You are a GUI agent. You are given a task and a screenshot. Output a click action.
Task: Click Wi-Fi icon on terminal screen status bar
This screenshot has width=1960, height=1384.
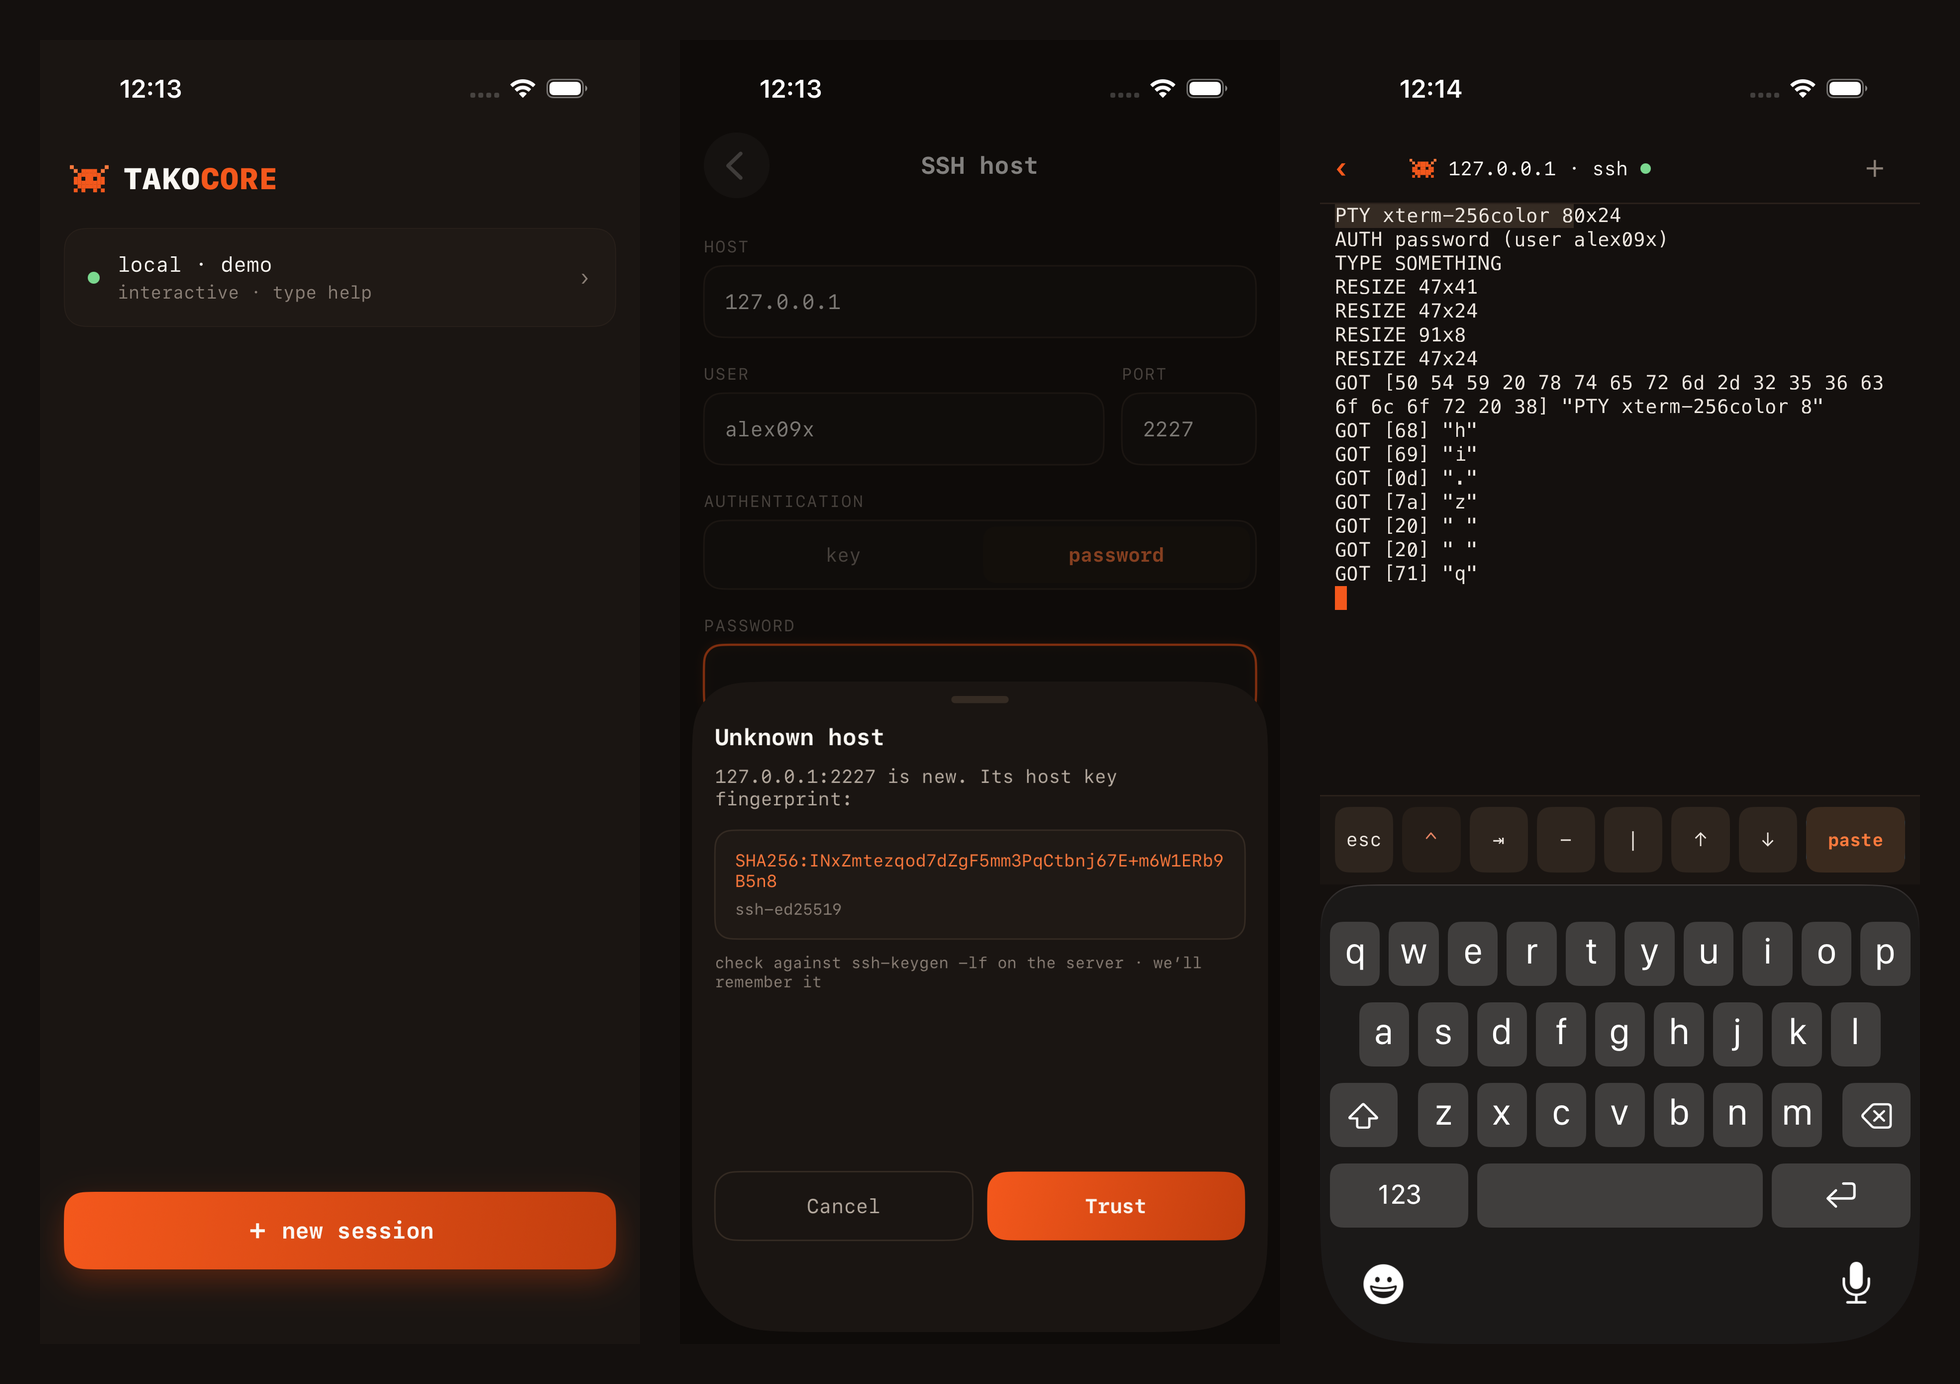click(1803, 88)
